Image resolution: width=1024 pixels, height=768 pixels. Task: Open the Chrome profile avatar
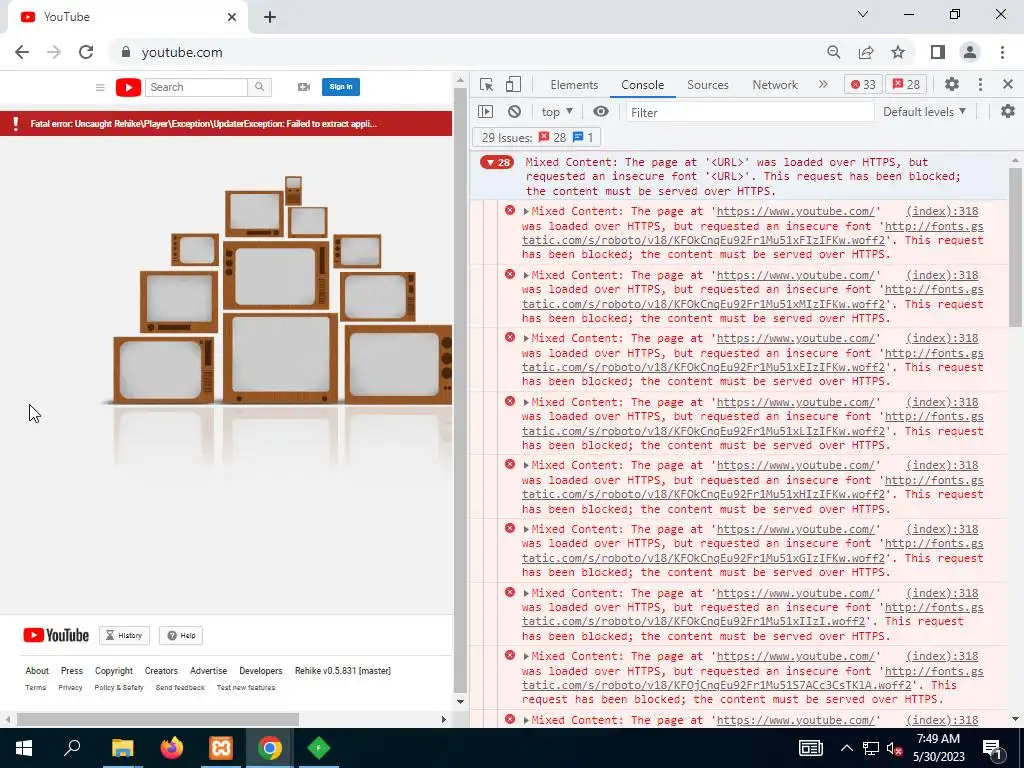970,52
